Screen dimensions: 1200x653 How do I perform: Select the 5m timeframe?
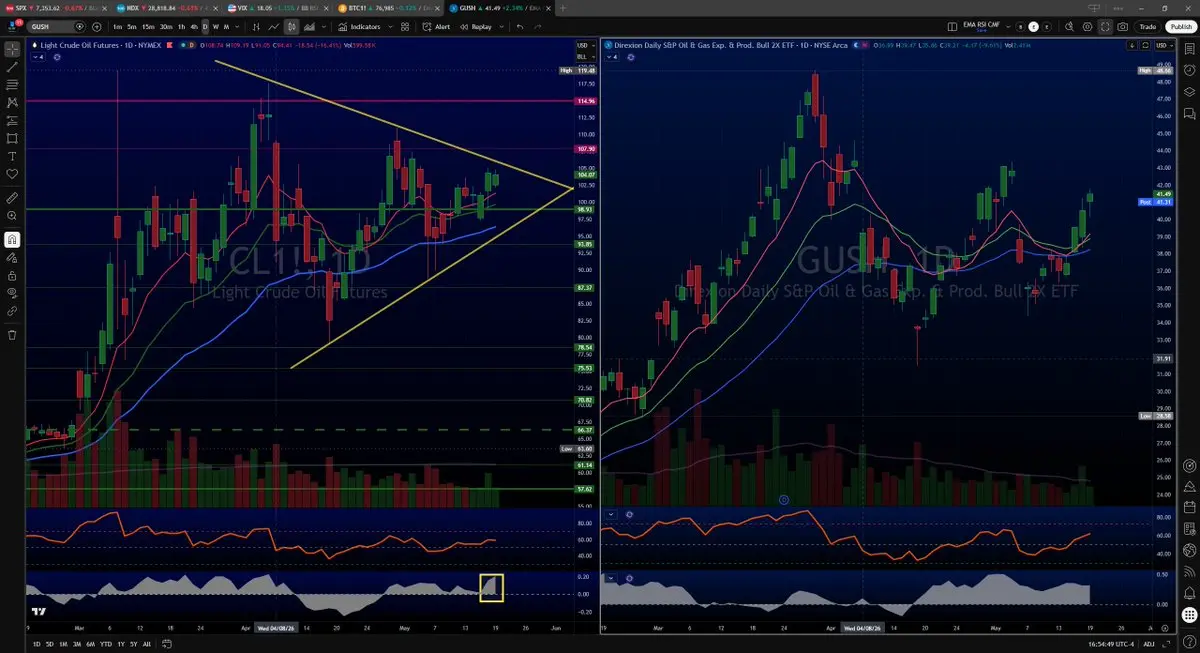click(x=133, y=27)
